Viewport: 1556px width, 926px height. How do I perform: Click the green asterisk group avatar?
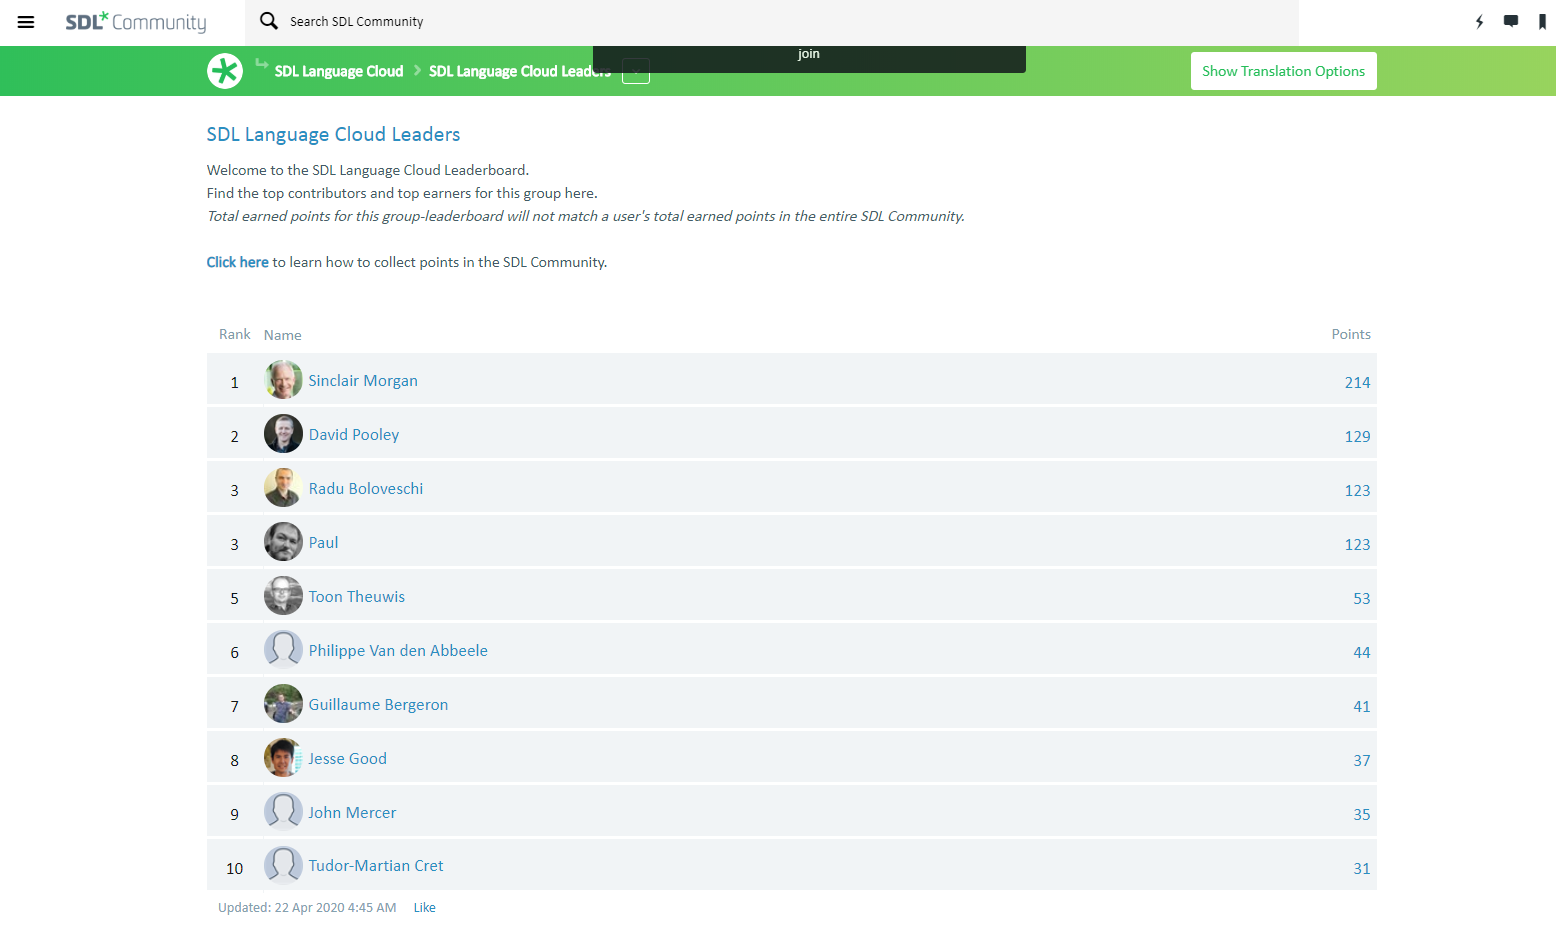(x=225, y=71)
